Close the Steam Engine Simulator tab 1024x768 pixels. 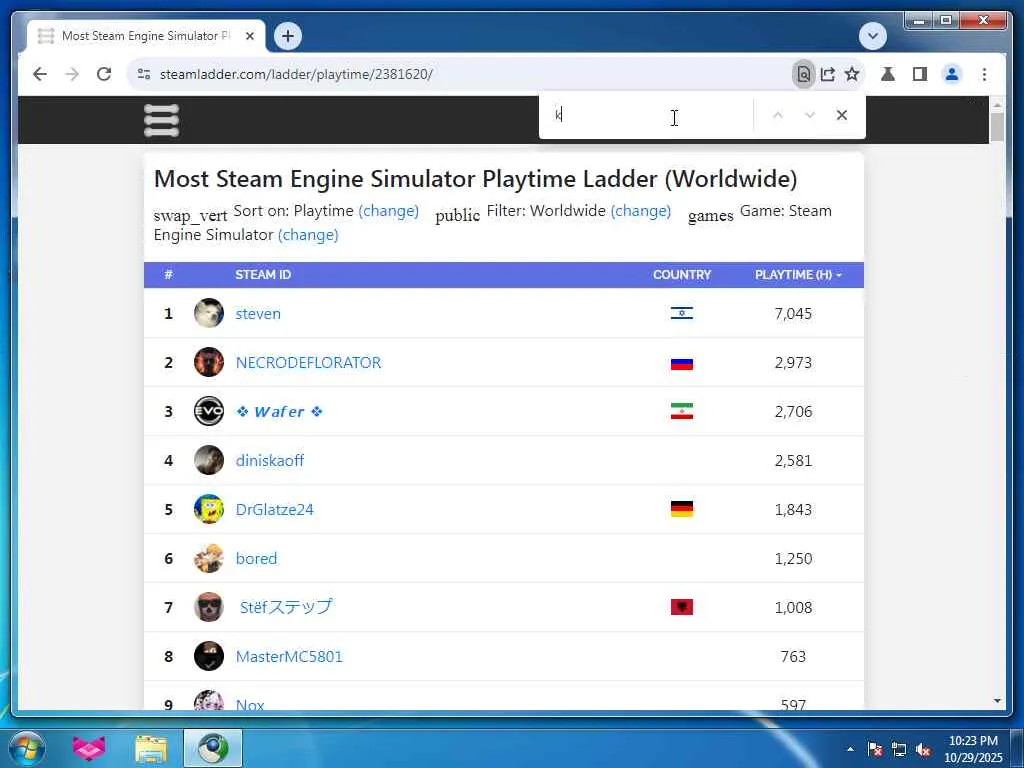coord(249,37)
